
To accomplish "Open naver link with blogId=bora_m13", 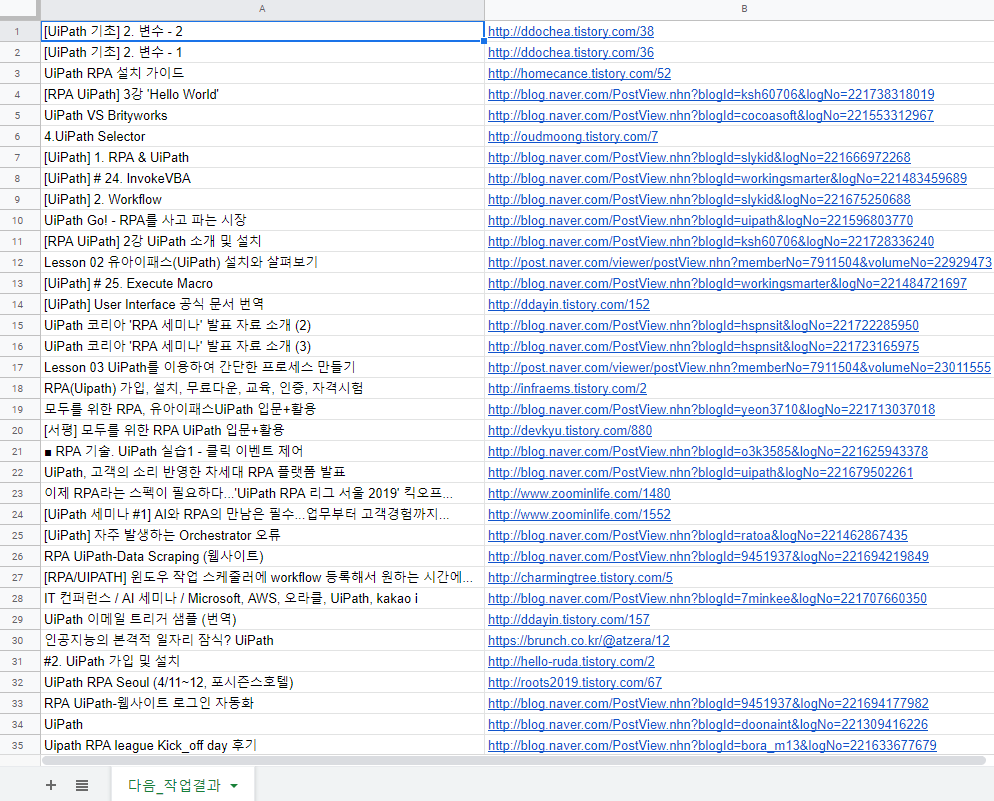I will point(712,745).
